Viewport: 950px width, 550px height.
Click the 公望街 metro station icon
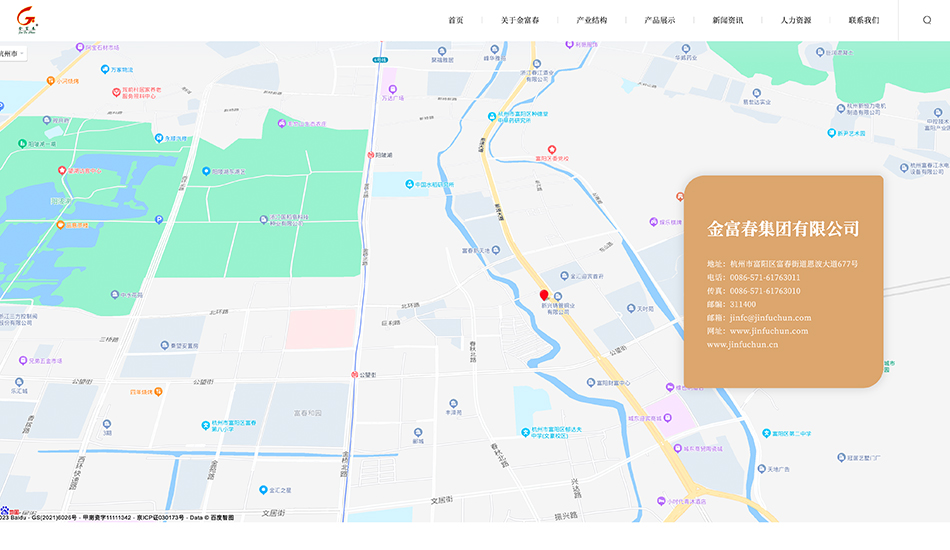(x=354, y=374)
